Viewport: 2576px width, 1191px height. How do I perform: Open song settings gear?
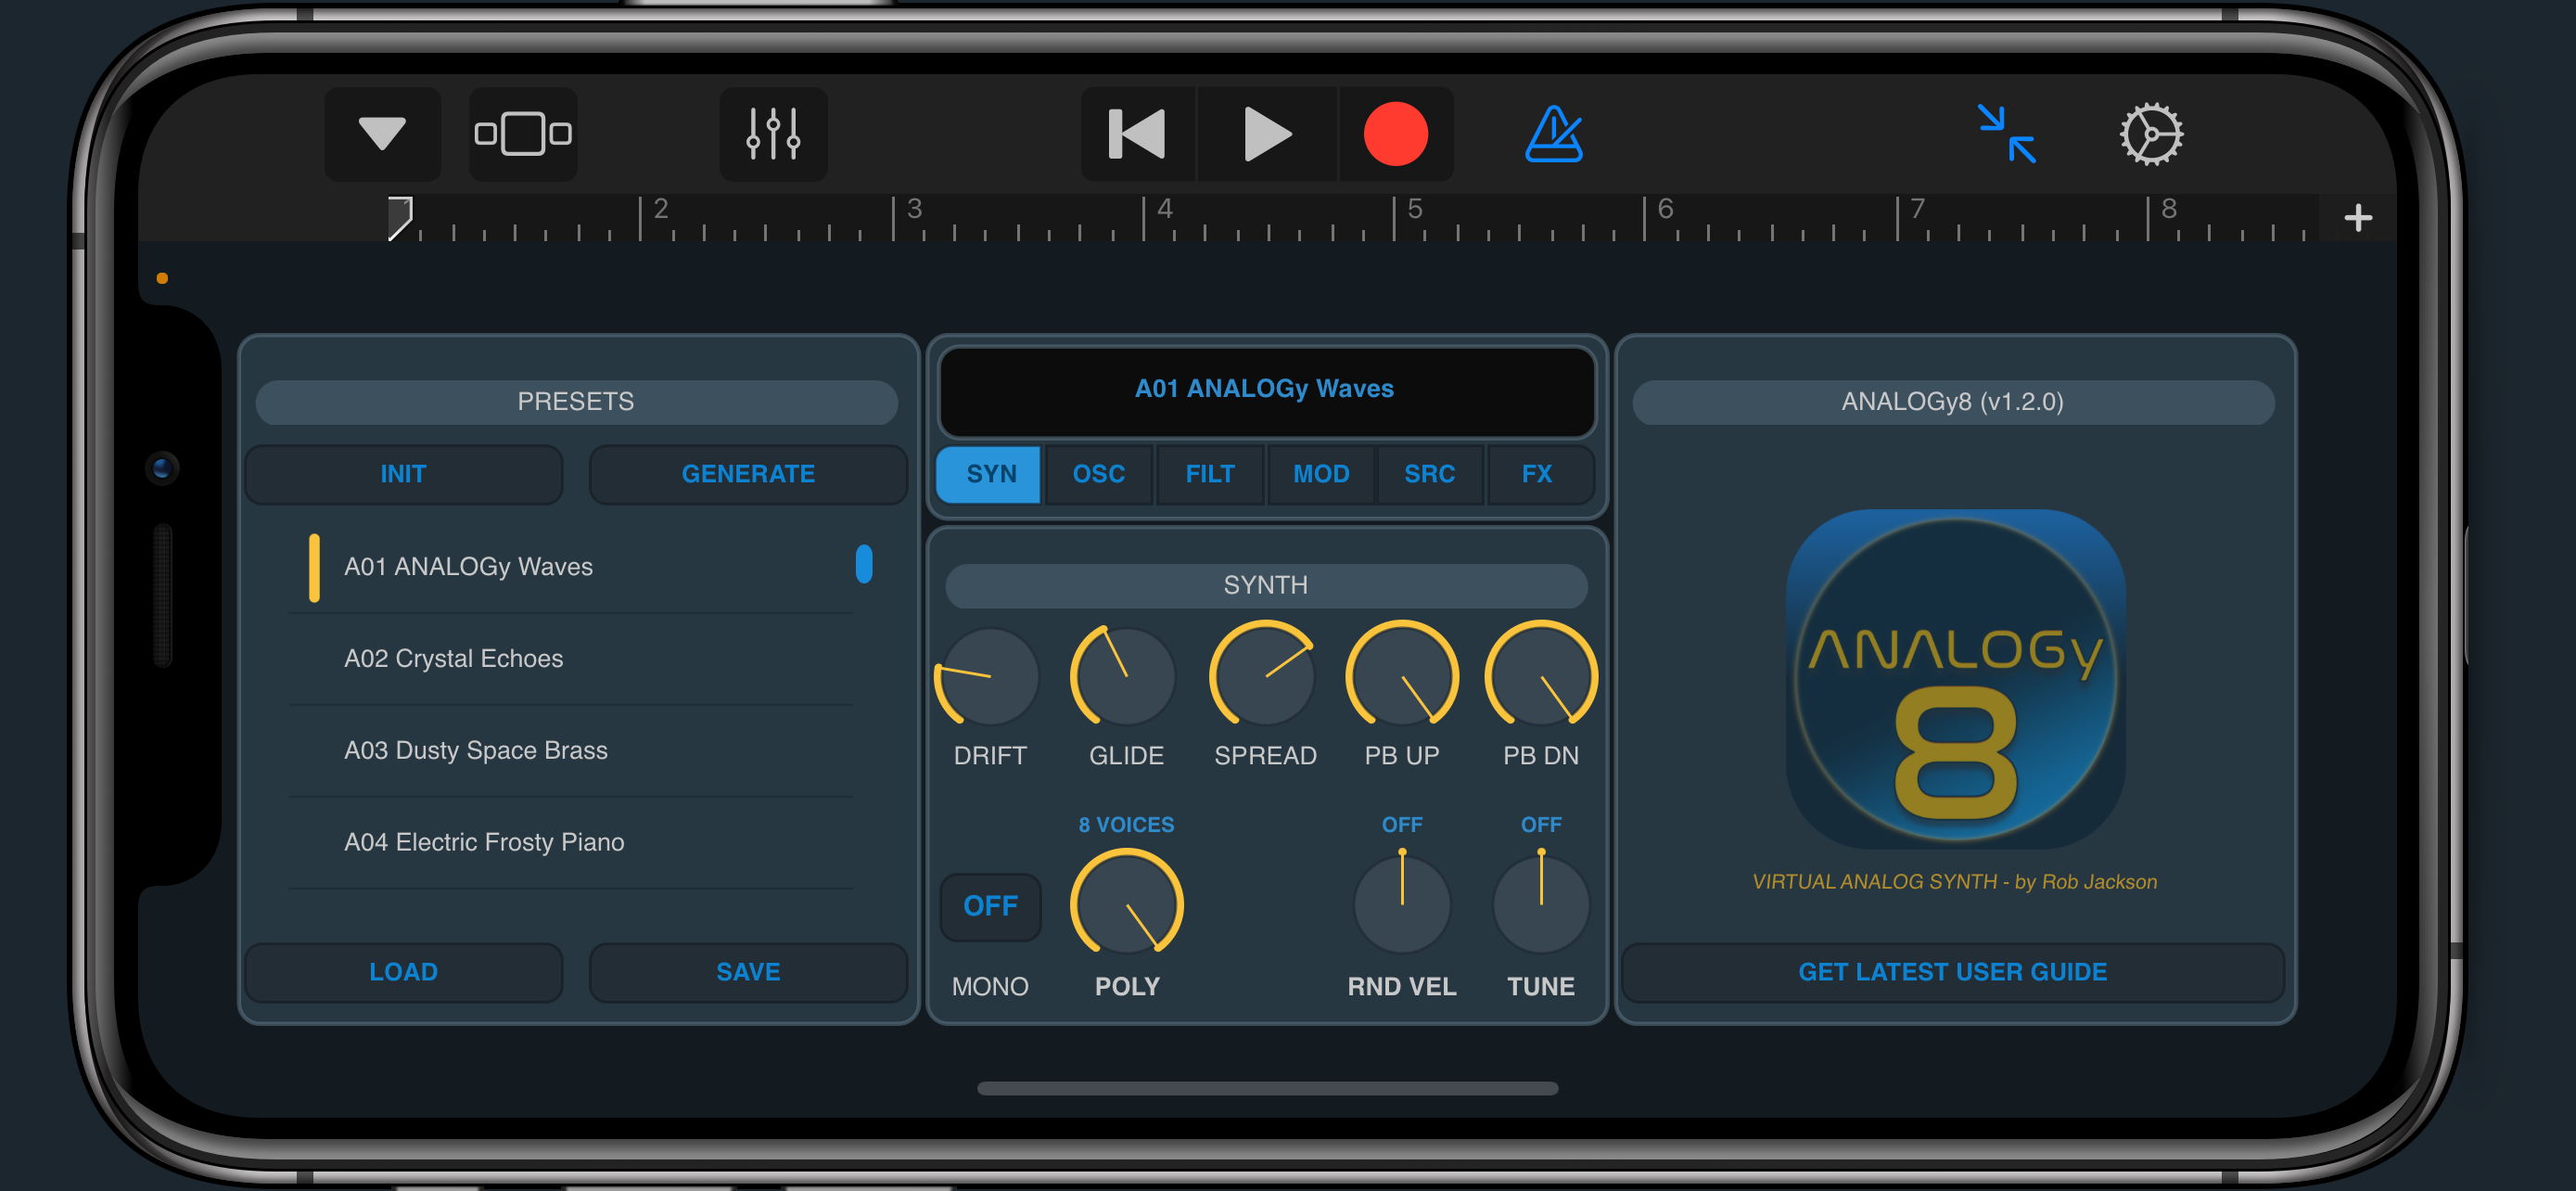pos(2151,133)
